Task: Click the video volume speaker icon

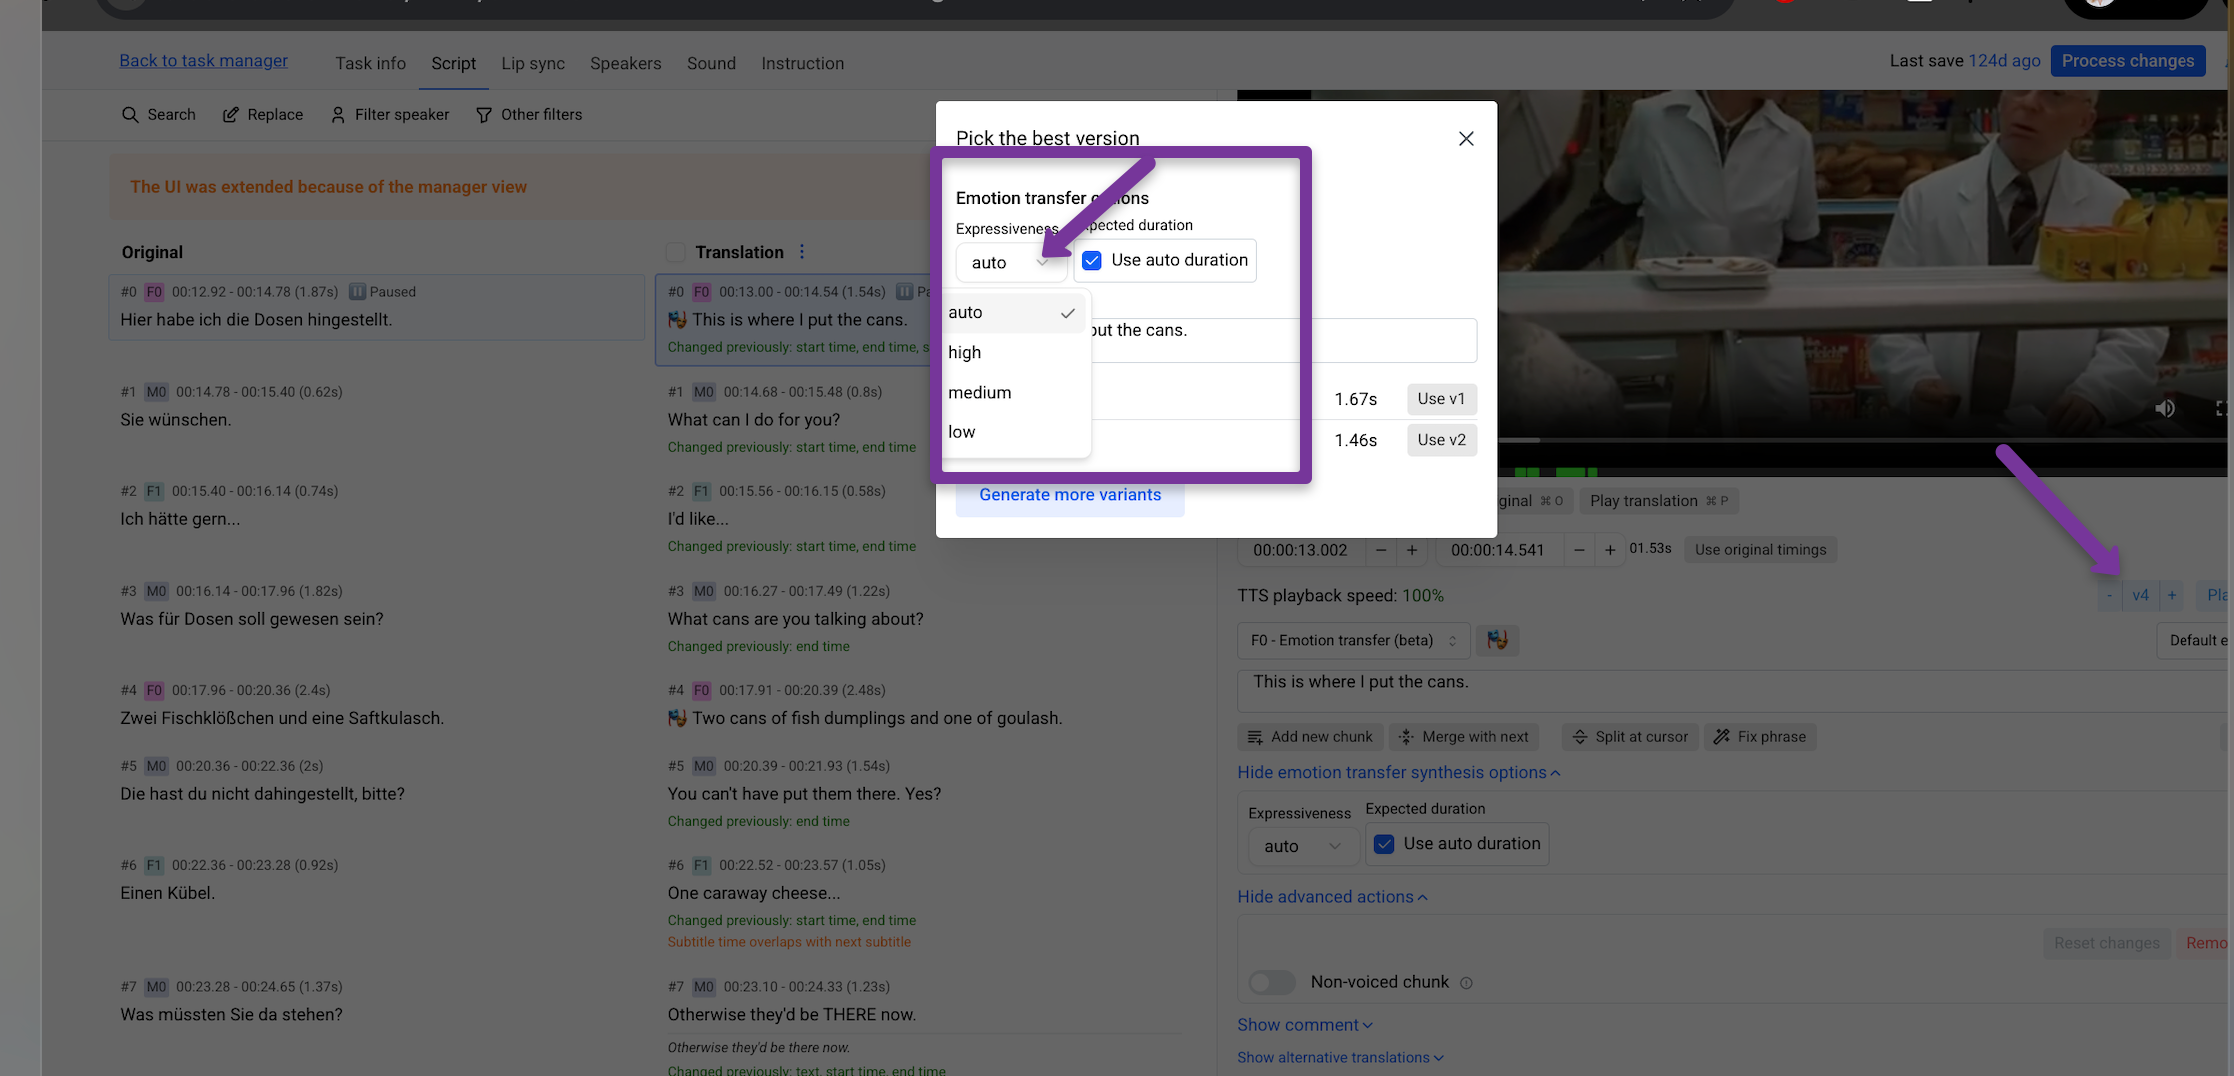Action: point(2165,408)
